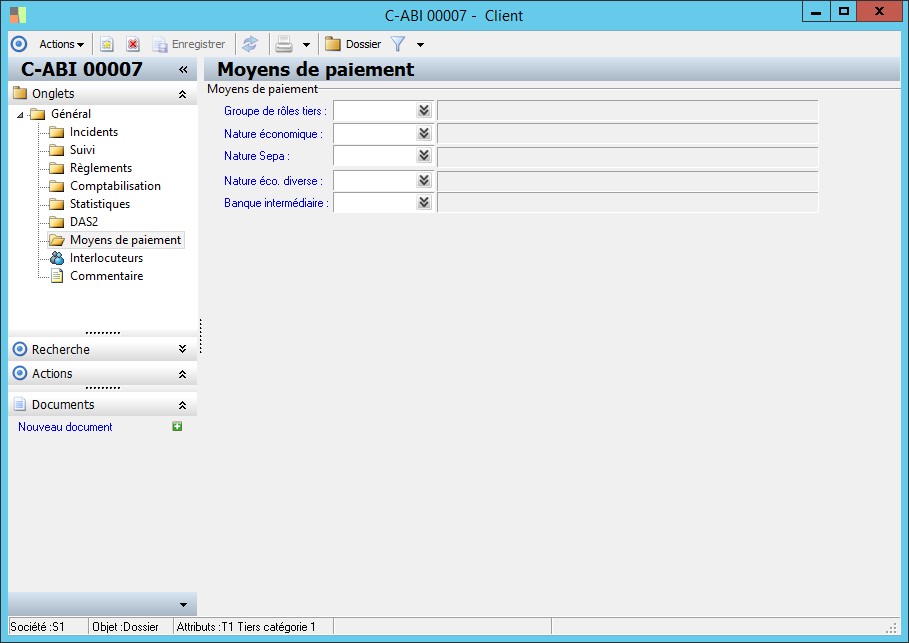Screen dimensions: 909x643
Task: Click the delete record red X icon
Action: 133,44
